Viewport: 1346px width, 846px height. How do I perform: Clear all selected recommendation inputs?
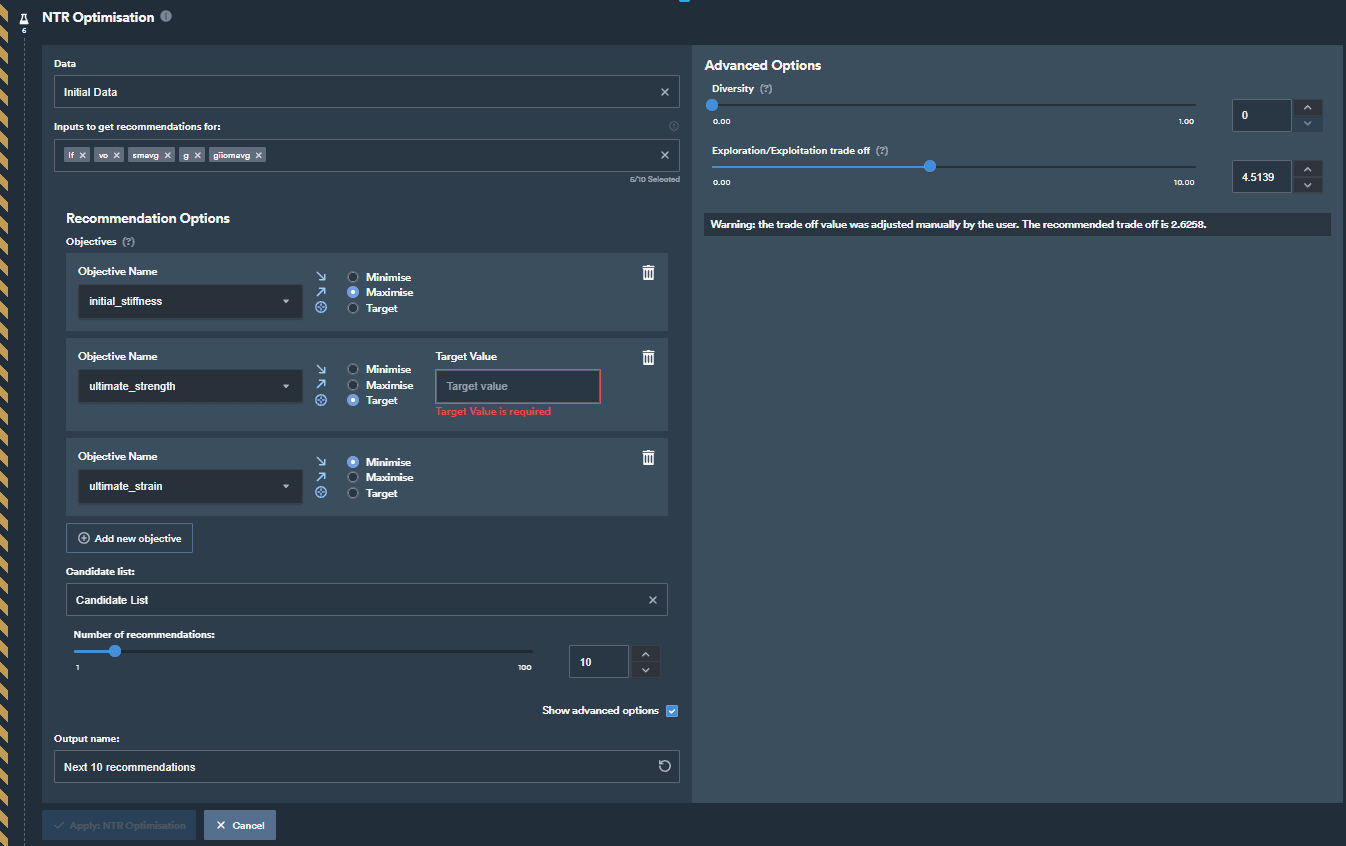coord(665,155)
